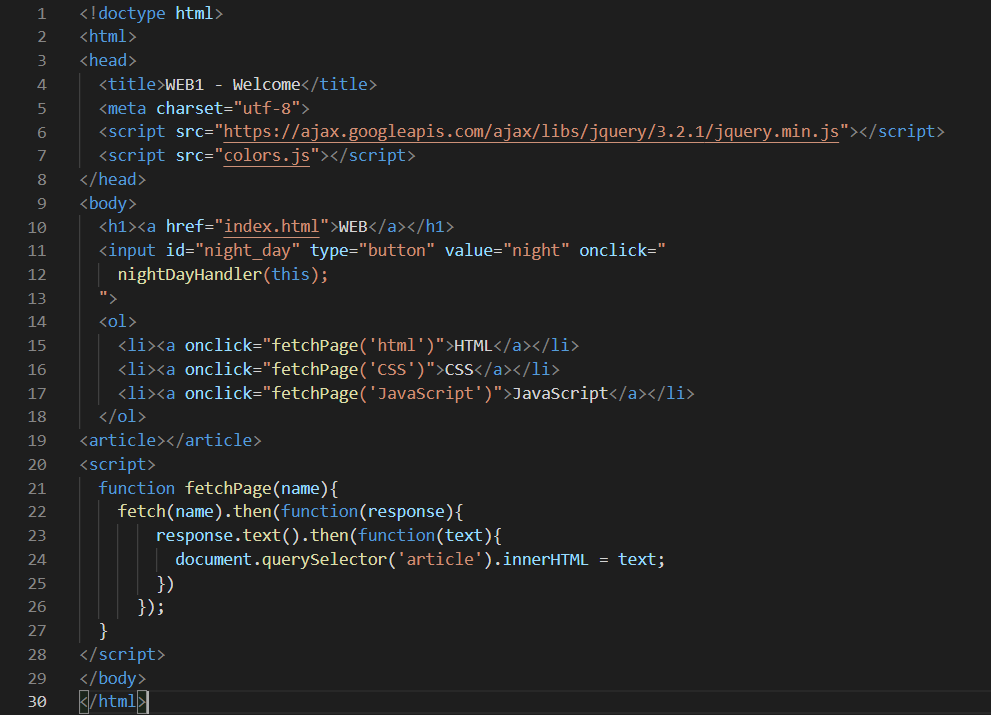Click 'nightDayHandler' on line 12

pos(190,274)
